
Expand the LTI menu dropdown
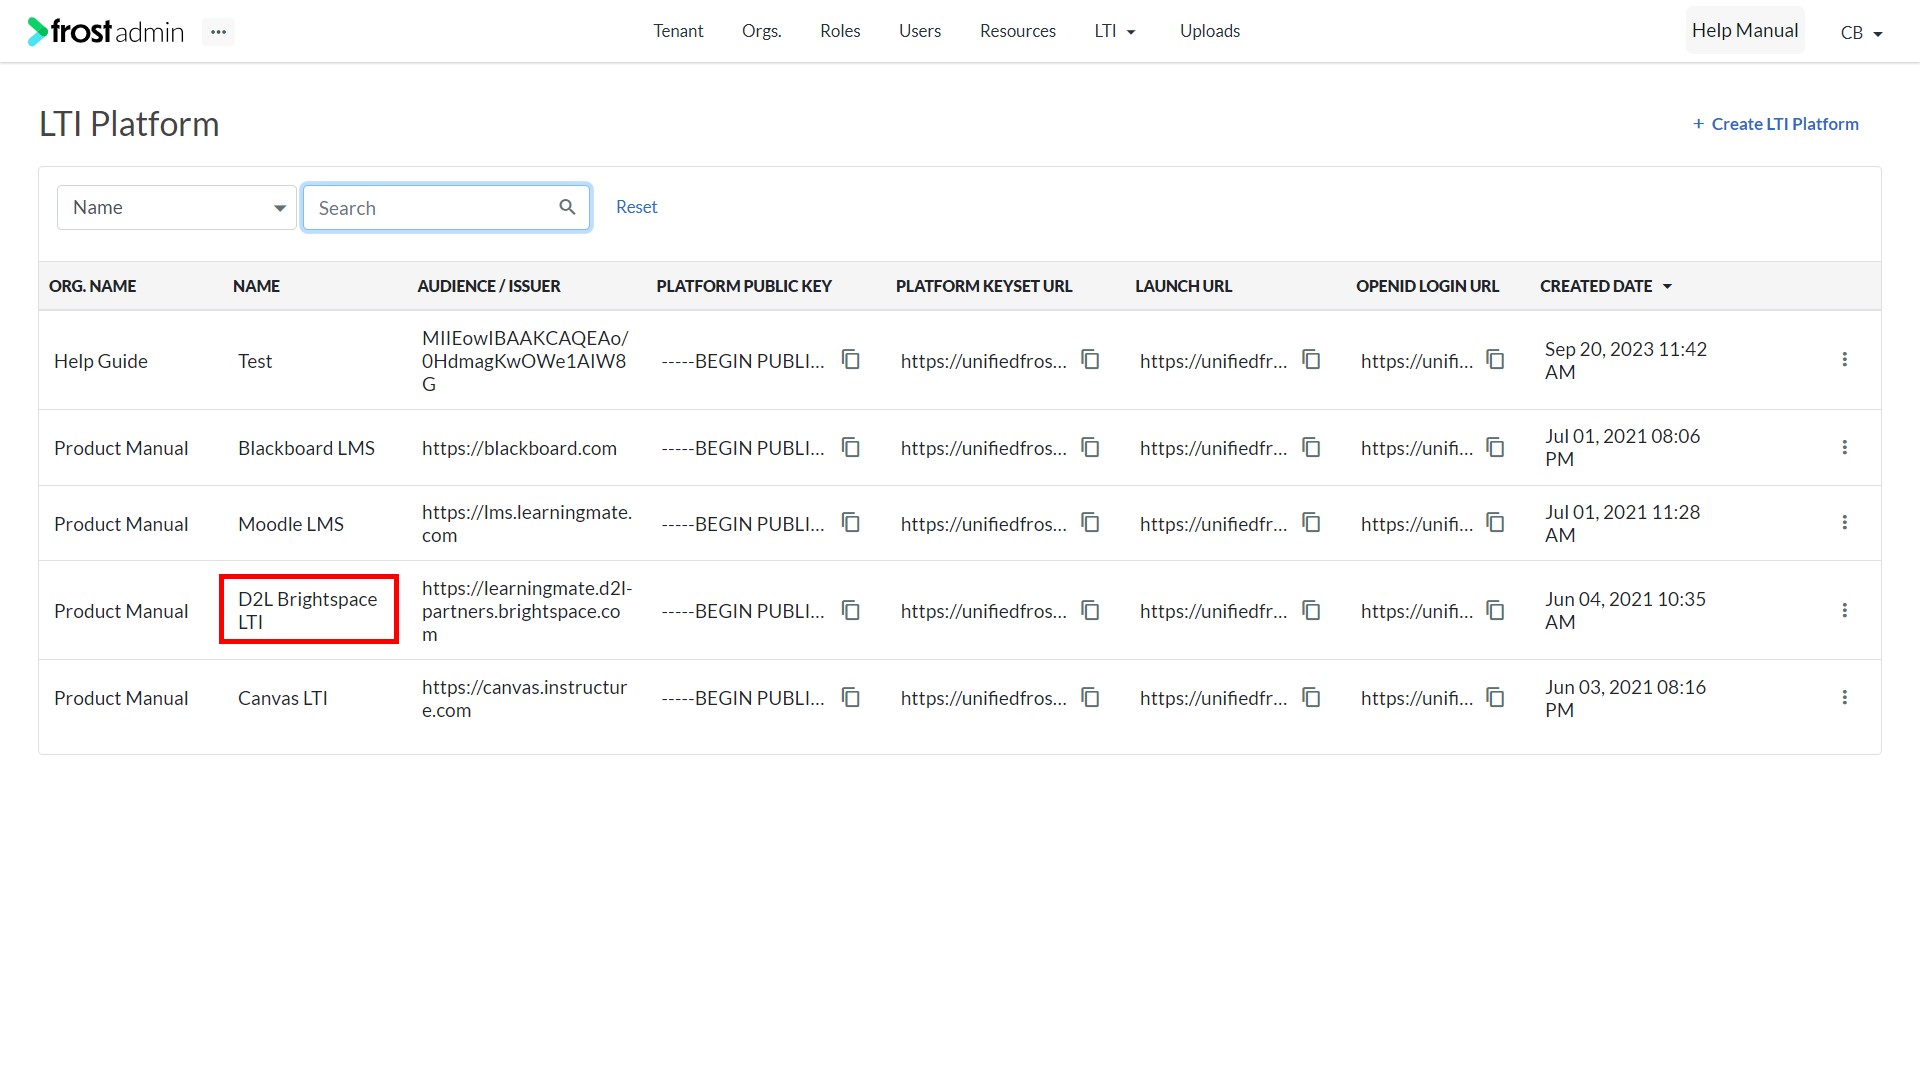(1115, 31)
